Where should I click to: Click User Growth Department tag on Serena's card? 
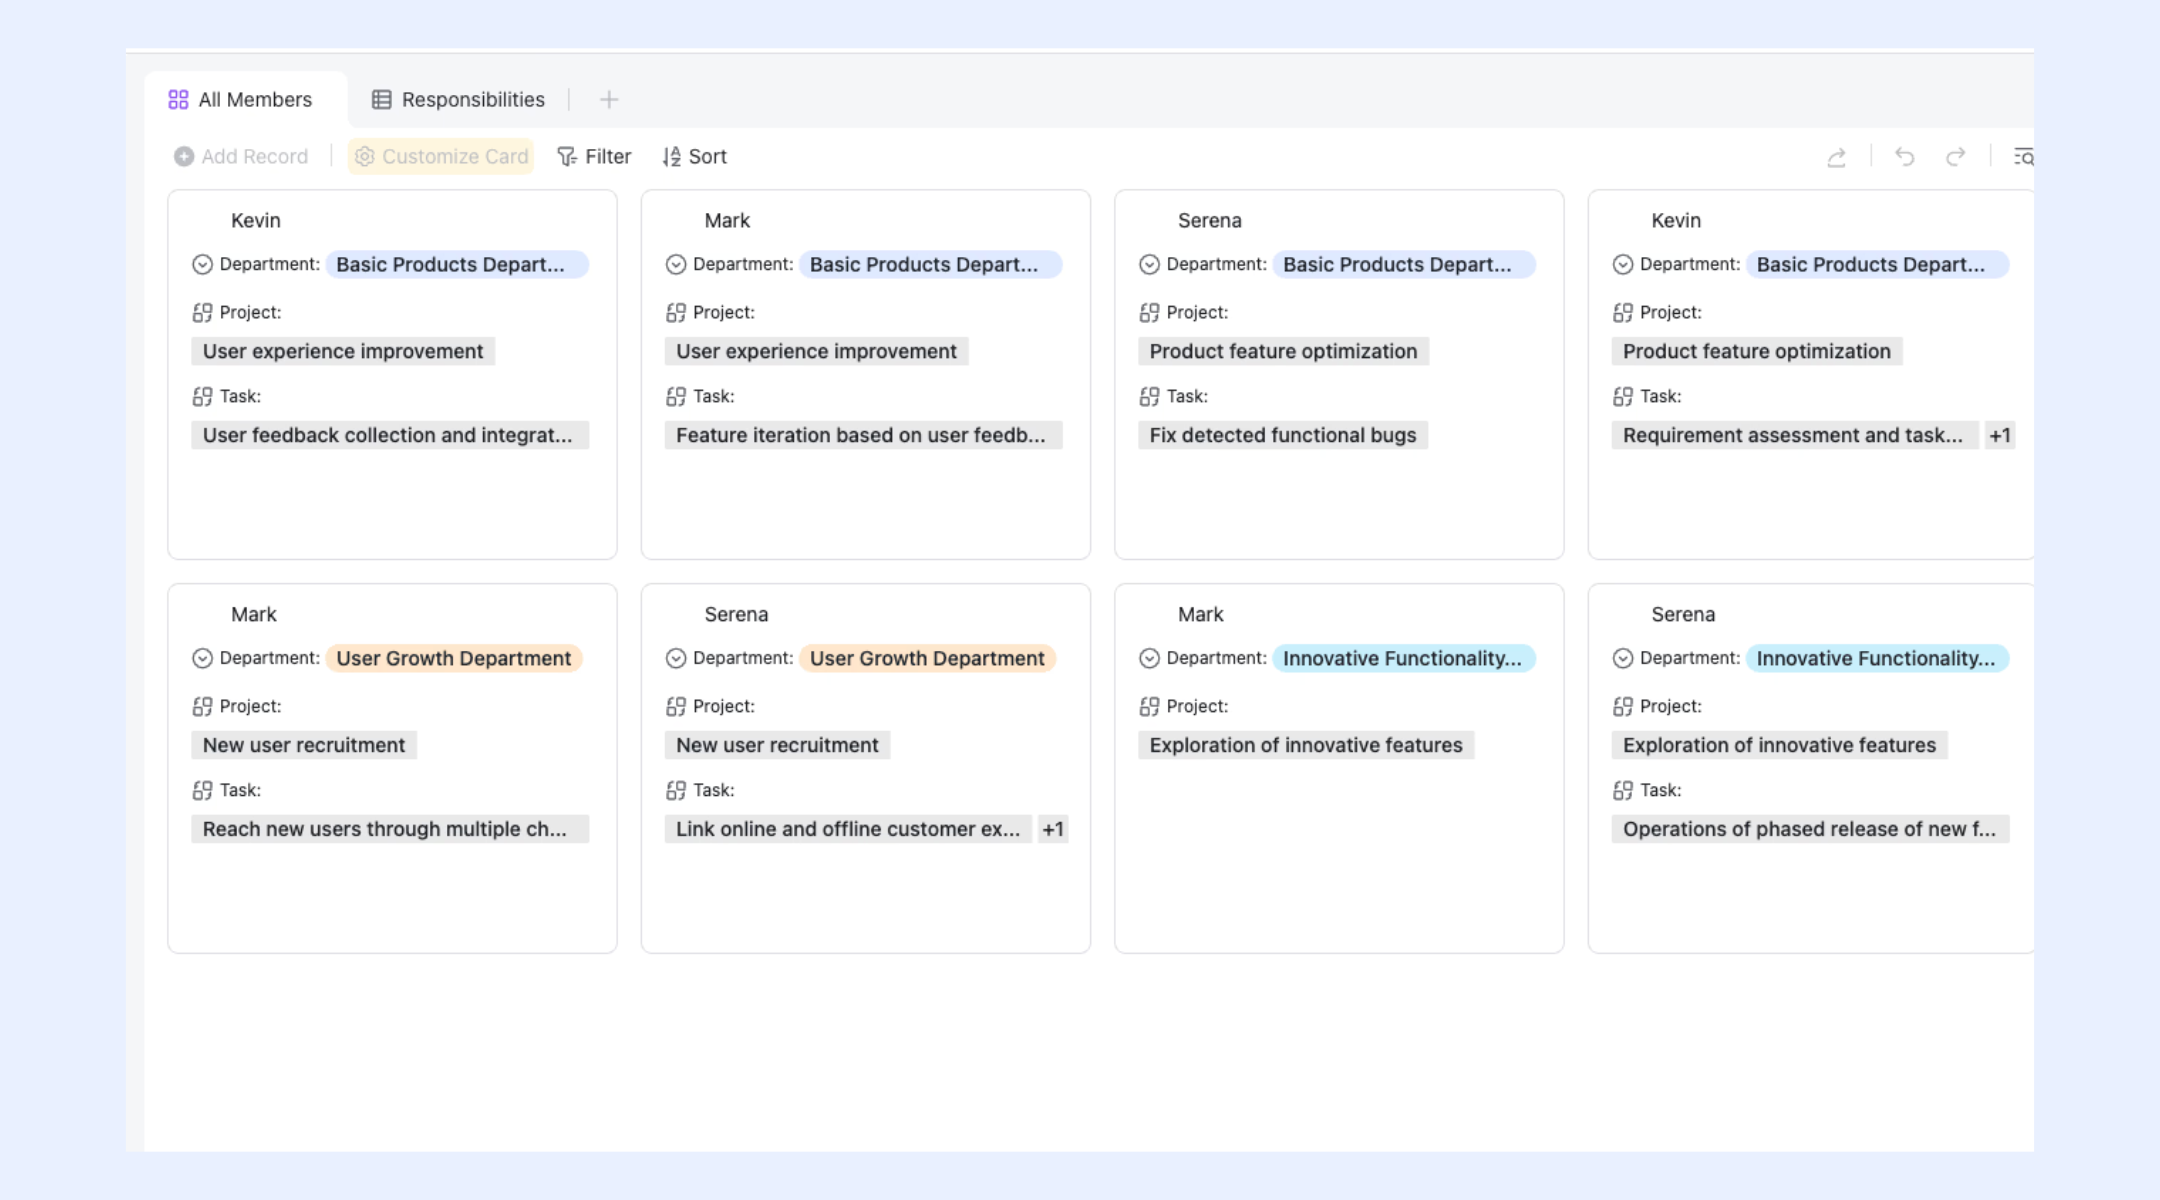[x=927, y=659]
